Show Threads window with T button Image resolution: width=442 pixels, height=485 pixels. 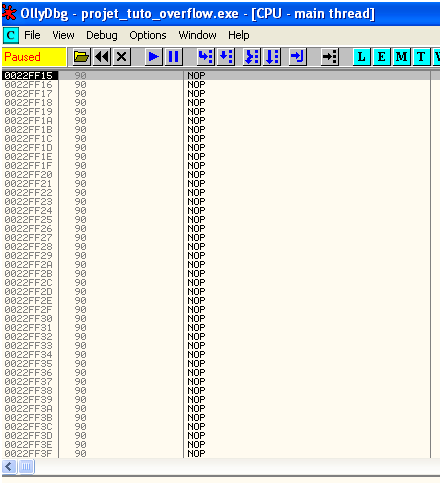click(421, 57)
